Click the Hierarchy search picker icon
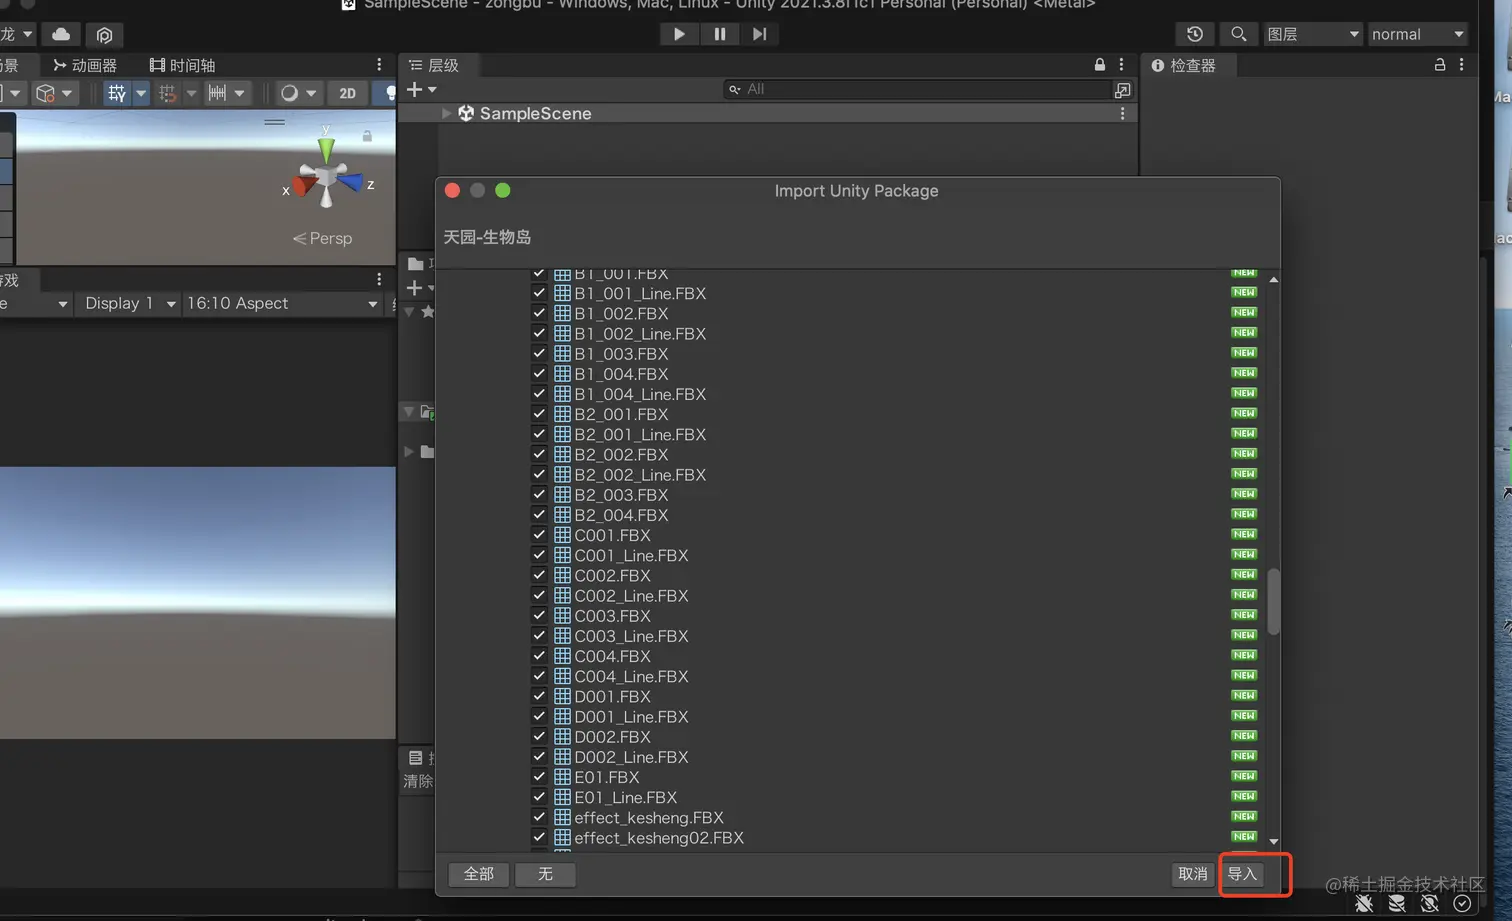Image resolution: width=1512 pixels, height=921 pixels. coord(1123,90)
